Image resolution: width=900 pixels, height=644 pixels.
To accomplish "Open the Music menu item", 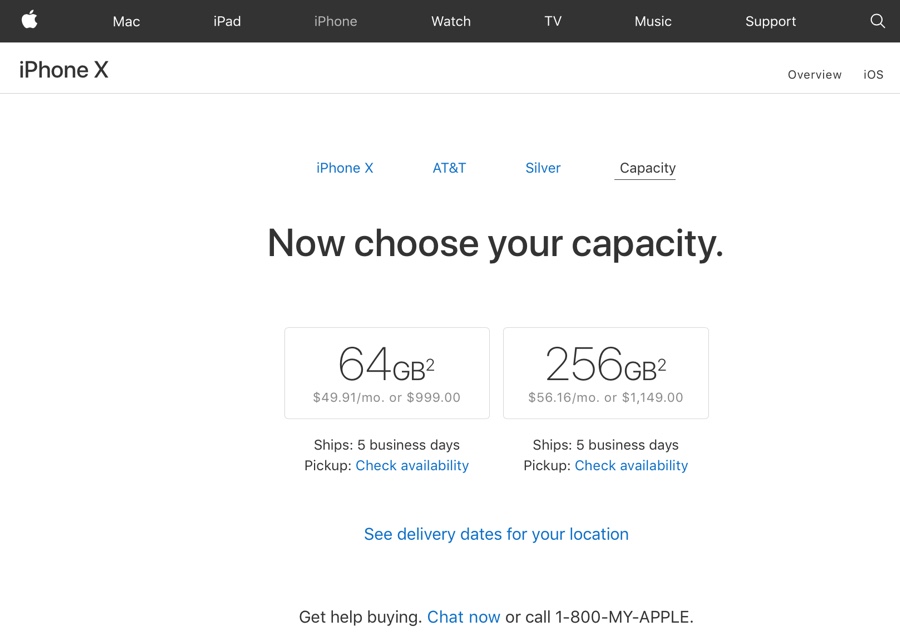I will 653,21.
